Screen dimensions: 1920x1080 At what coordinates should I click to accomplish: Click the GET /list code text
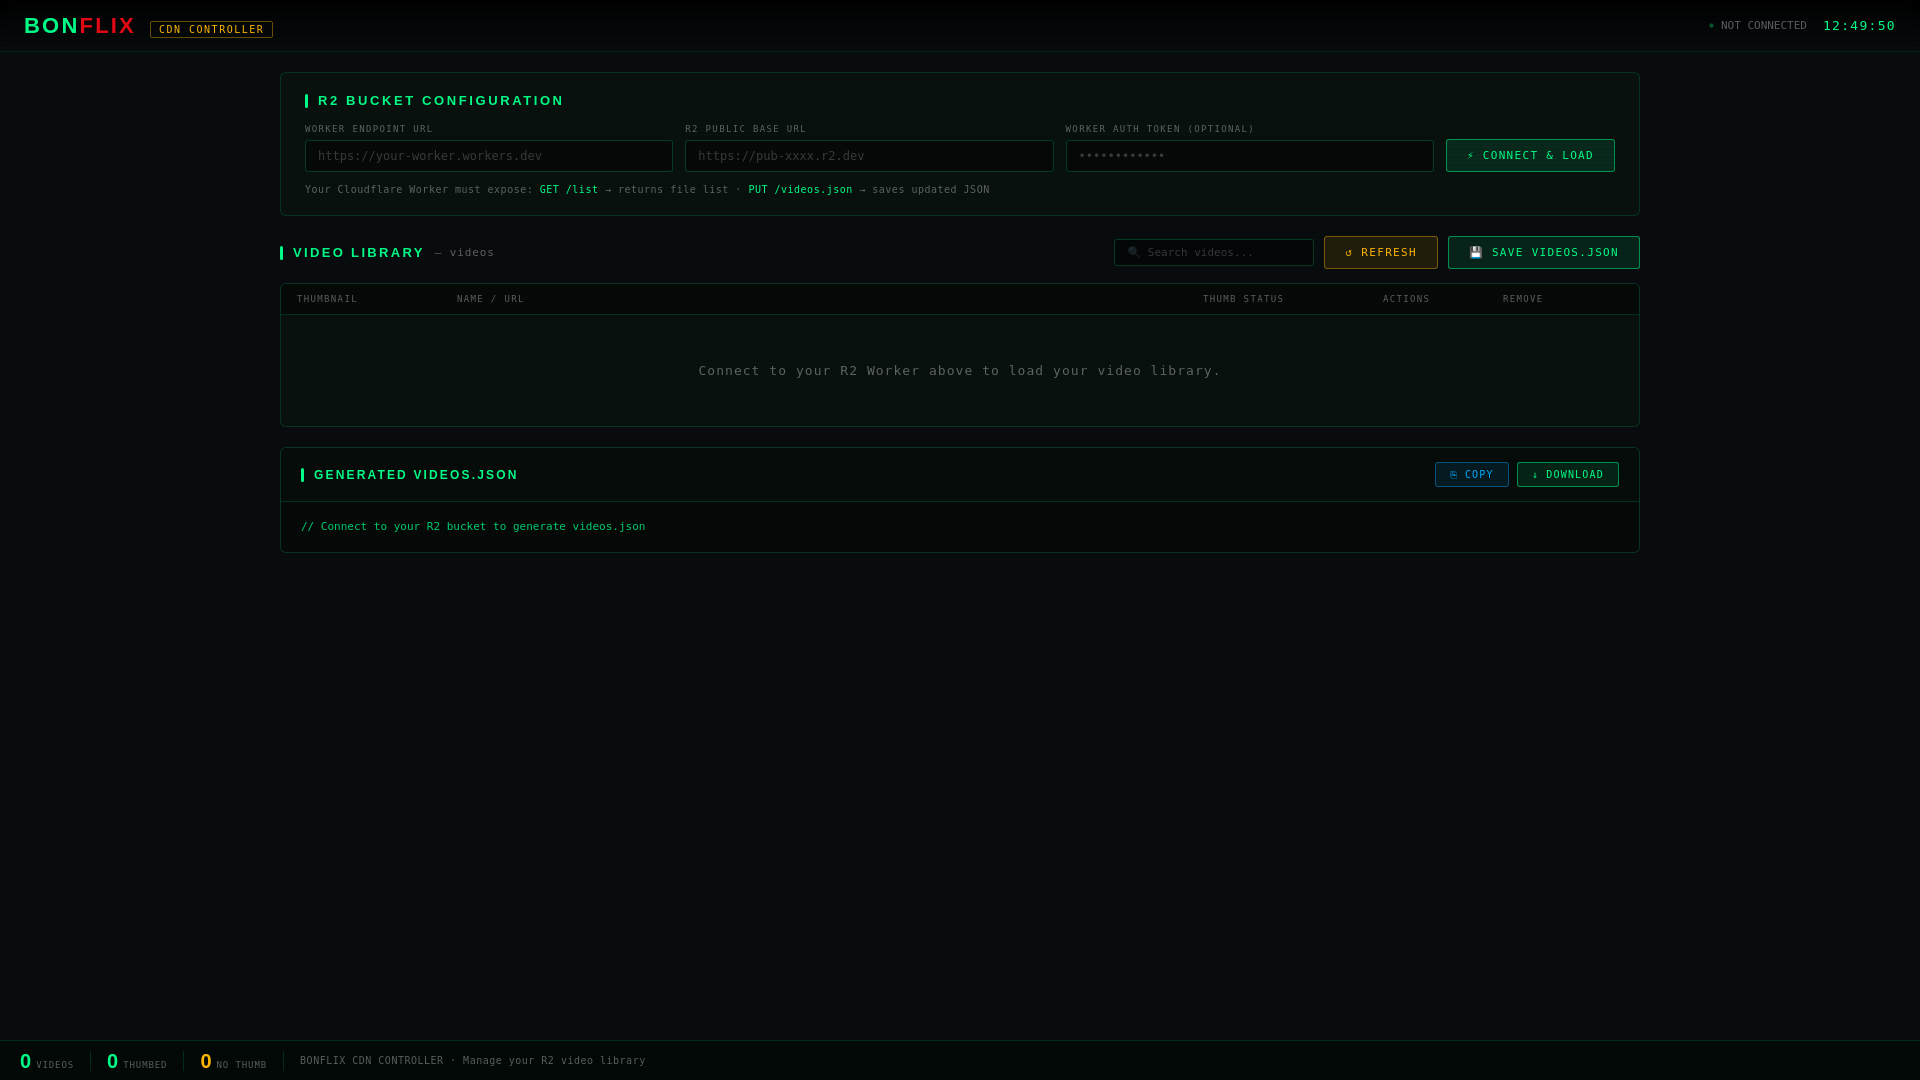click(x=569, y=190)
